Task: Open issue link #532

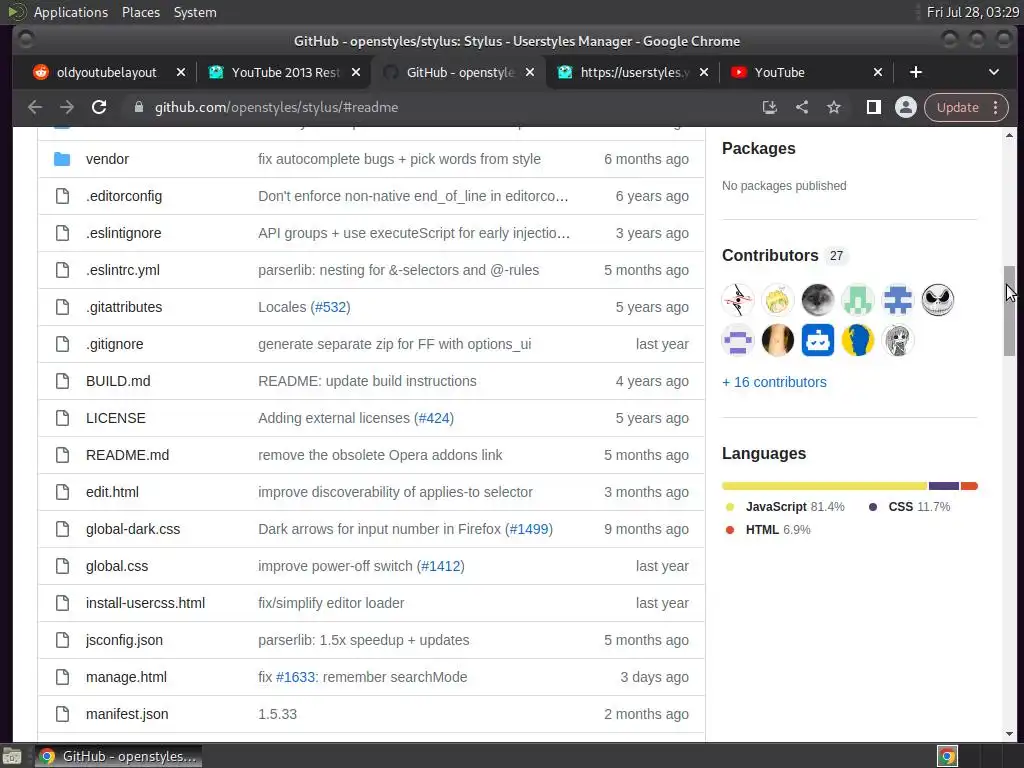Action: [330, 307]
